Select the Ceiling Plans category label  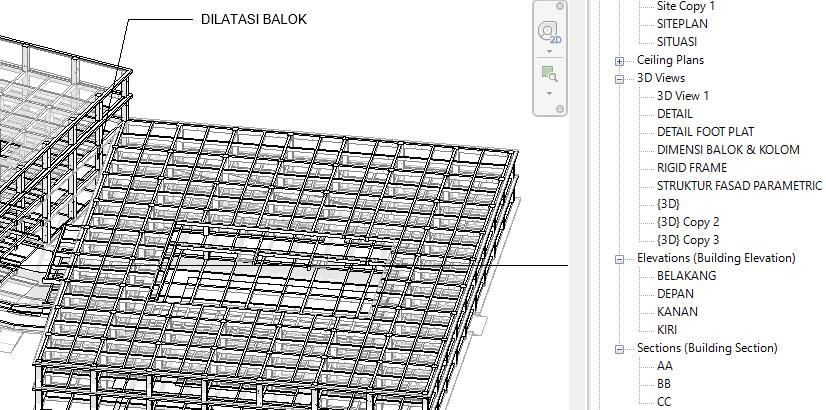[670, 60]
